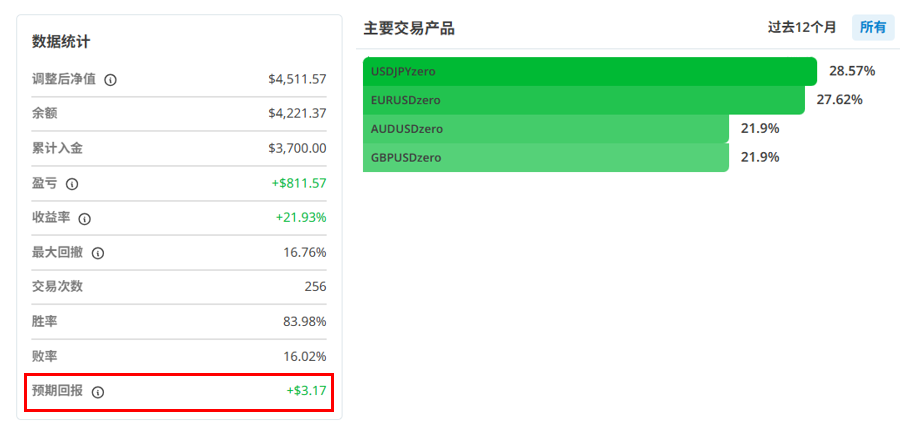Screen dimensions: 916x429
Task: Show info for 最大回撤
Action: tap(98, 254)
